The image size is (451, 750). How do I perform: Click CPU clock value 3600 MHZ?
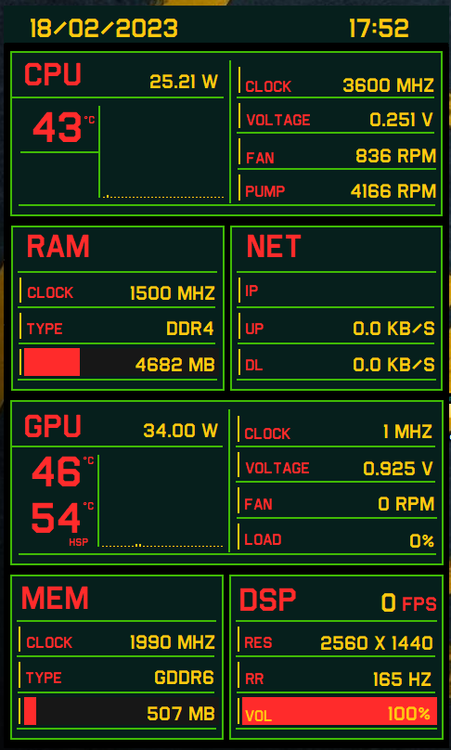coord(388,86)
